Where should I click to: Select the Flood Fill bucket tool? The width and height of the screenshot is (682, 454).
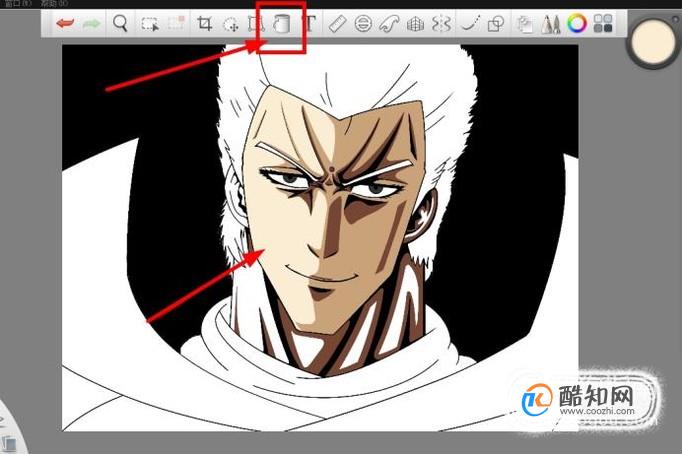(x=281, y=23)
